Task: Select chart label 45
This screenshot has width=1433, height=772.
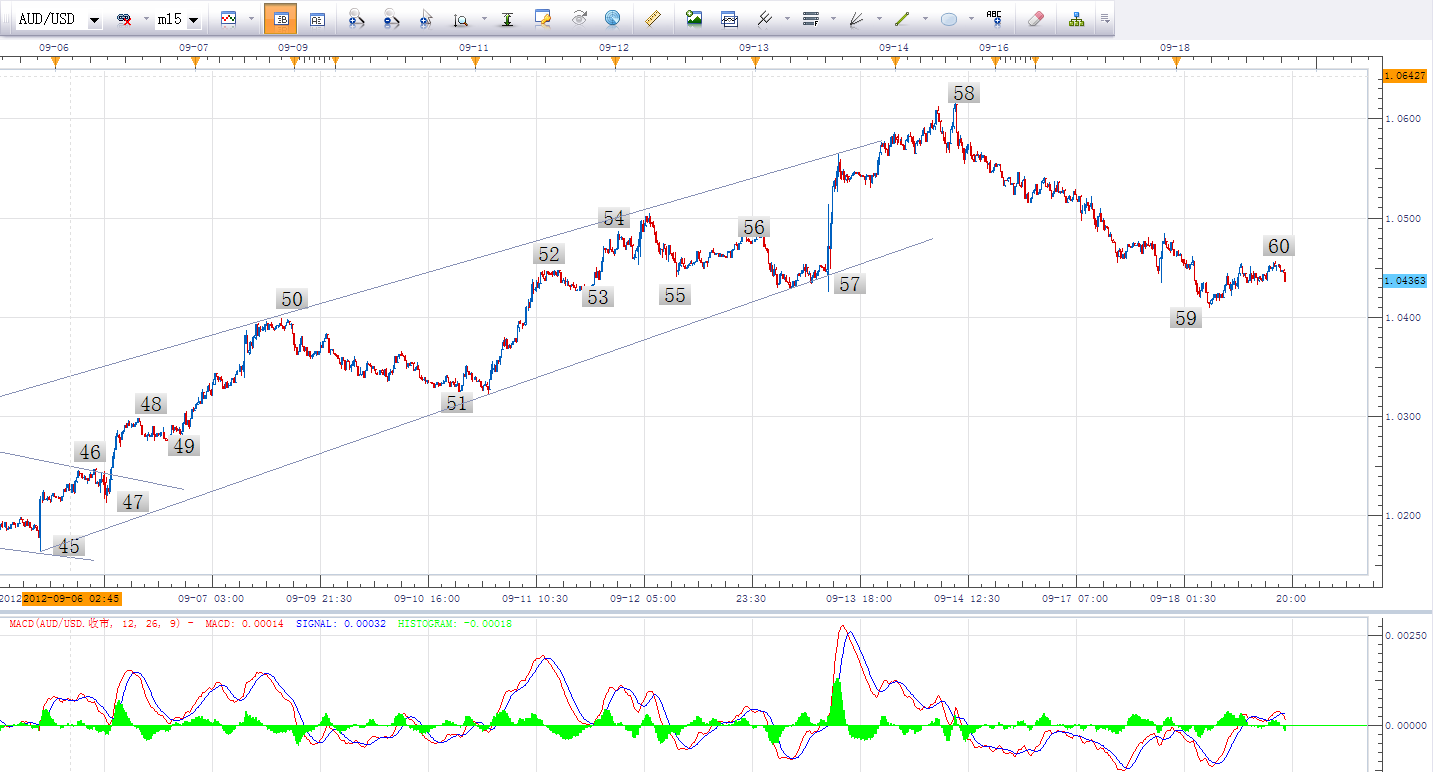Action: pyautogui.click(x=69, y=547)
